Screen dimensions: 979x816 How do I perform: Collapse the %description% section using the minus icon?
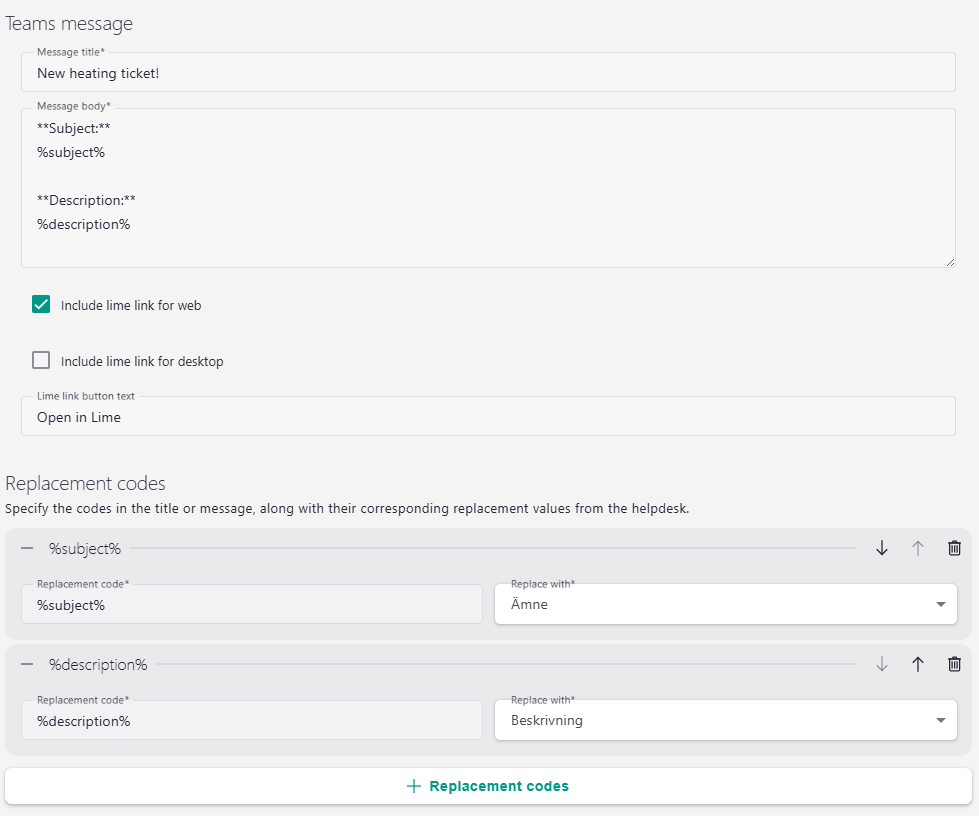27,664
